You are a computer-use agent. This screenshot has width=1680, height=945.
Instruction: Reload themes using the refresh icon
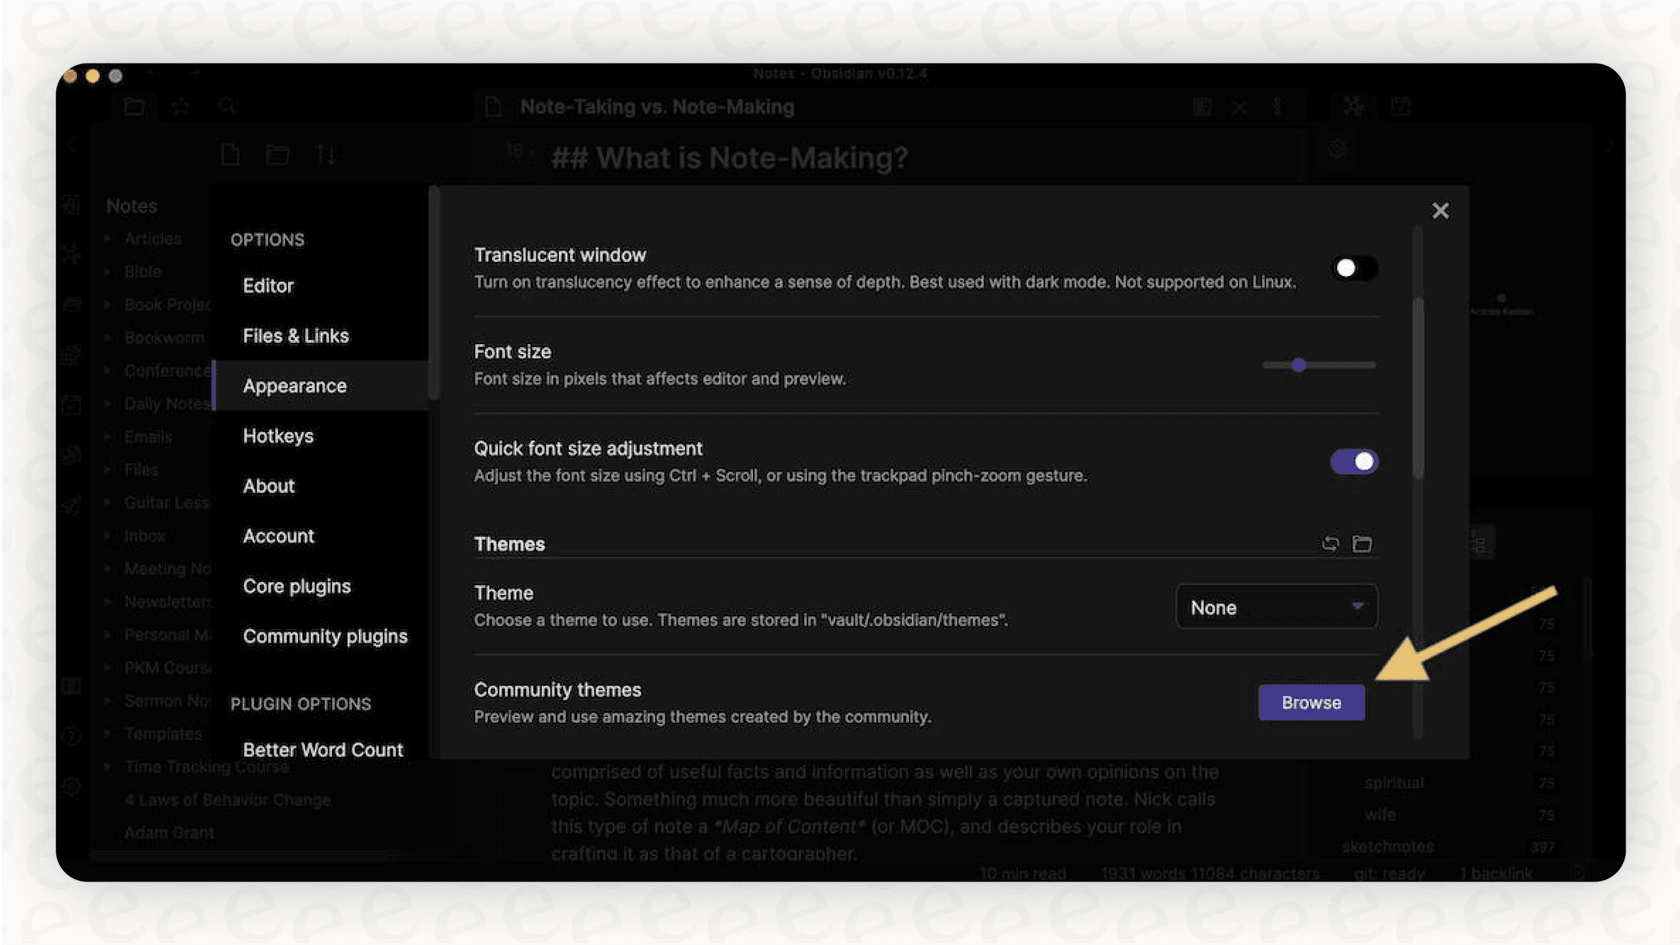[x=1330, y=543]
